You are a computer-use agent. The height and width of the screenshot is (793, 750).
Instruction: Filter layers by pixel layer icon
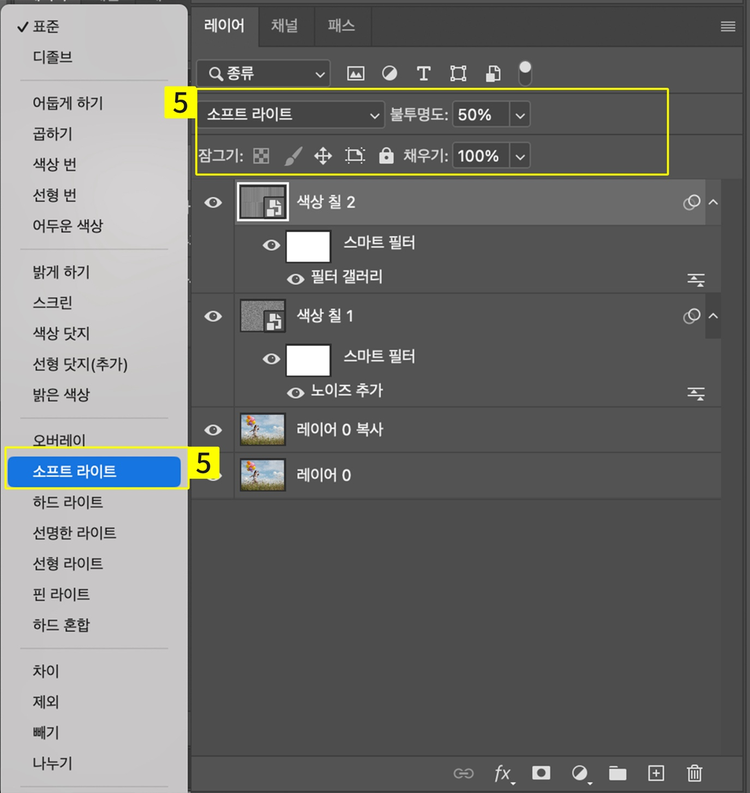coord(356,74)
